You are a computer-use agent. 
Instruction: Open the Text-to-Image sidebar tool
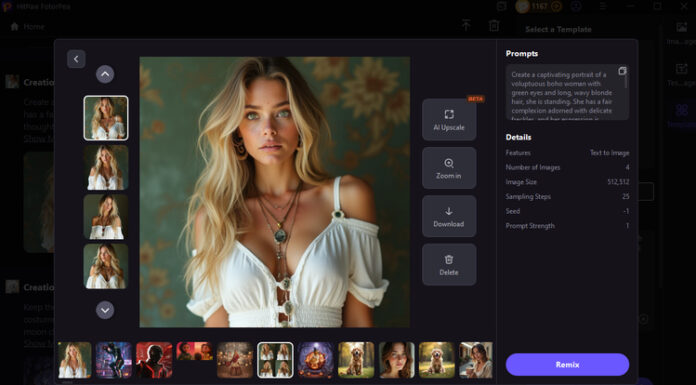pyautogui.click(x=681, y=74)
